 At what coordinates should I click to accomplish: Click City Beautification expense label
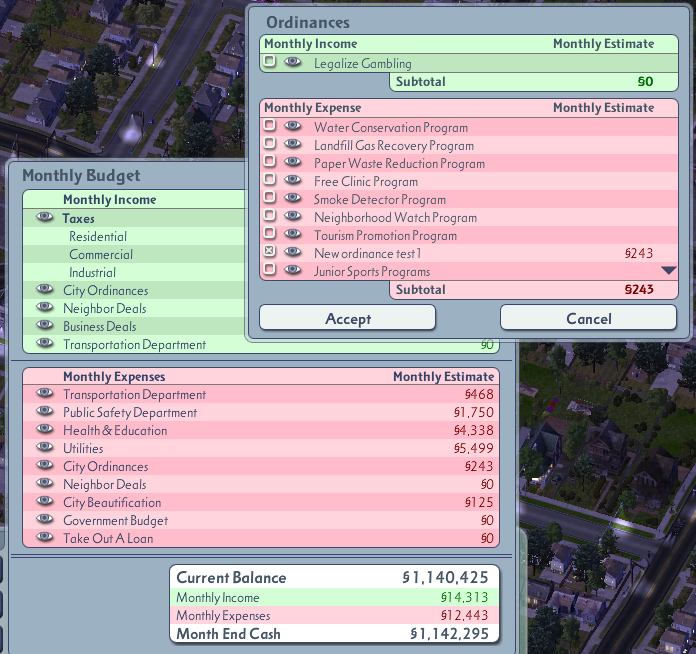(112, 502)
